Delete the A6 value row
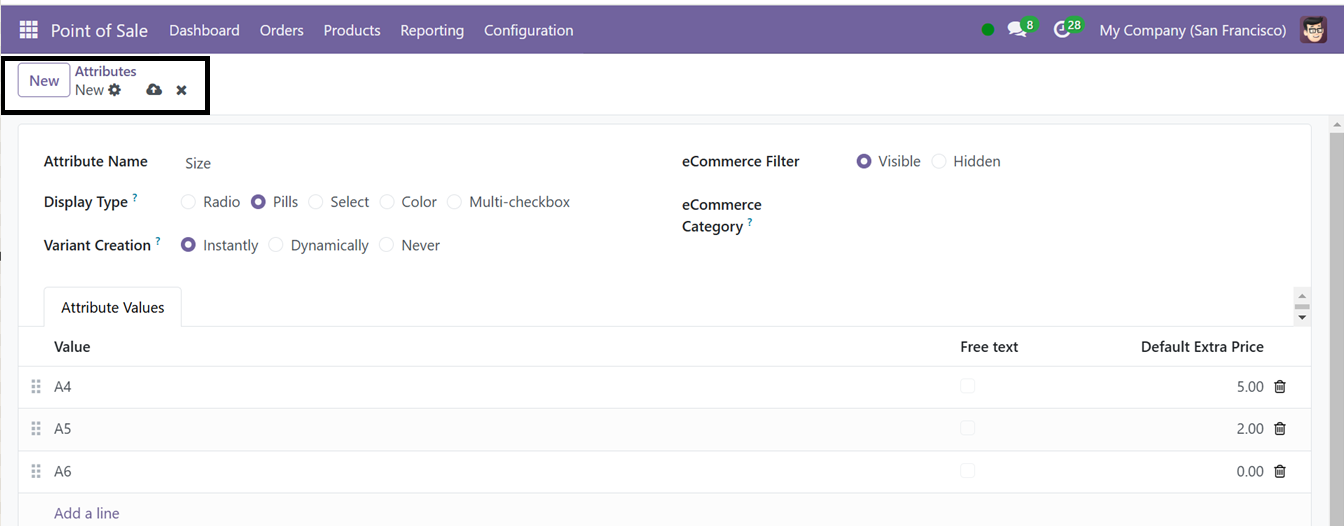The image size is (1344, 526). (1279, 472)
